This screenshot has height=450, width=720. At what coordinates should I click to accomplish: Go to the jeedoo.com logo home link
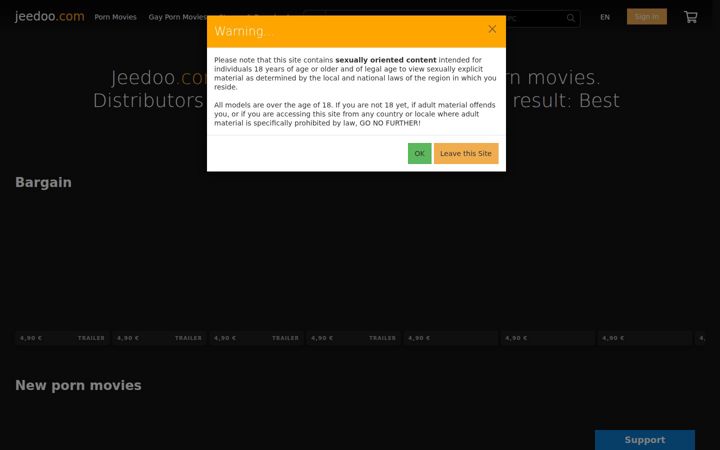pyautogui.click(x=50, y=17)
